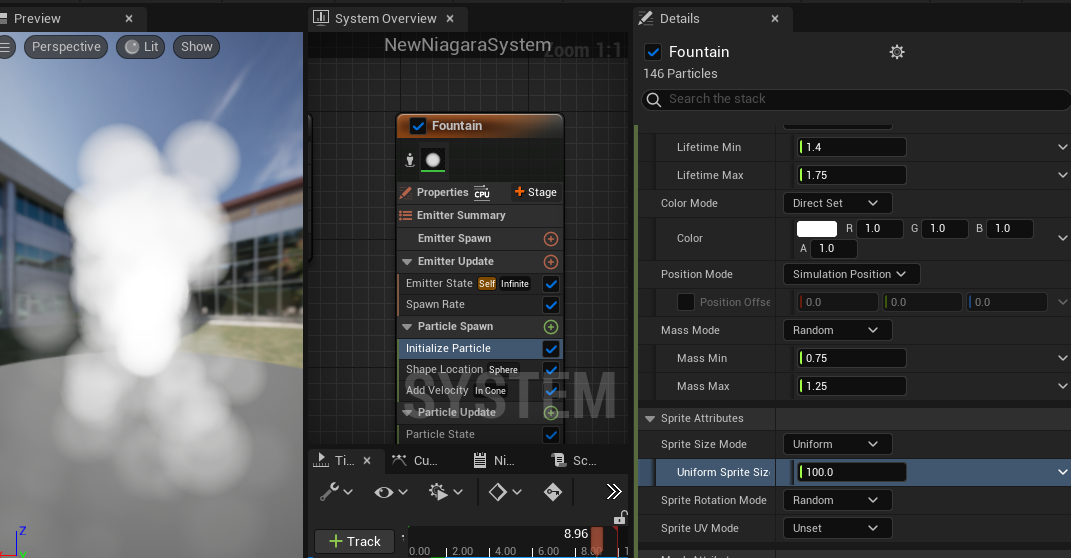Close the Timeline tab
Viewport: 1071px width, 558px height.
(367, 461)
